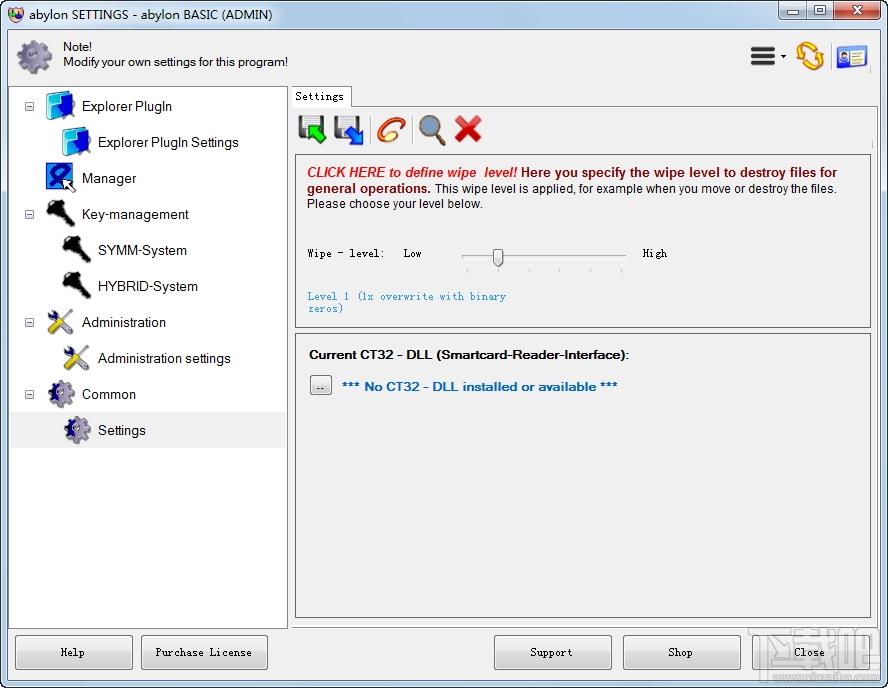This screenshot has width=888, height=688.
Task: Collapse the Explorer PlugIn tree node
Action: point(29,106)
